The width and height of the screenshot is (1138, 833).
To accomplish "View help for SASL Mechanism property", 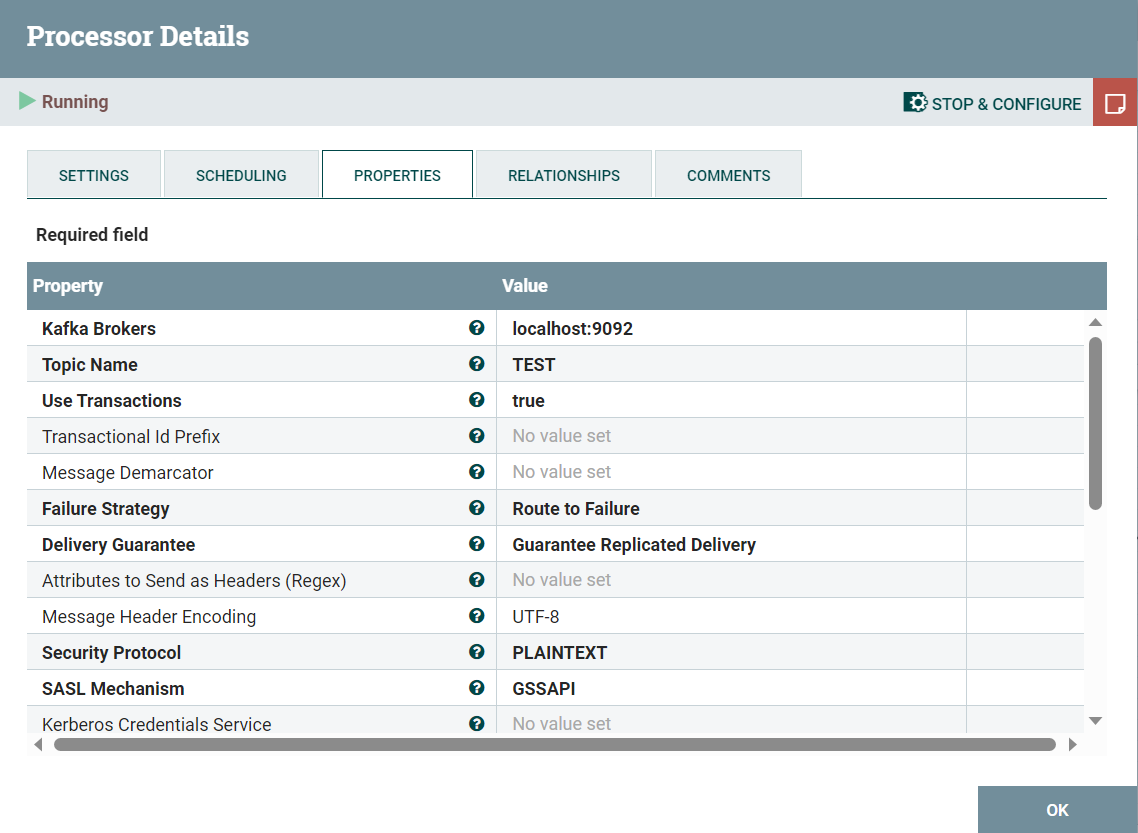I will pos(477,688).
